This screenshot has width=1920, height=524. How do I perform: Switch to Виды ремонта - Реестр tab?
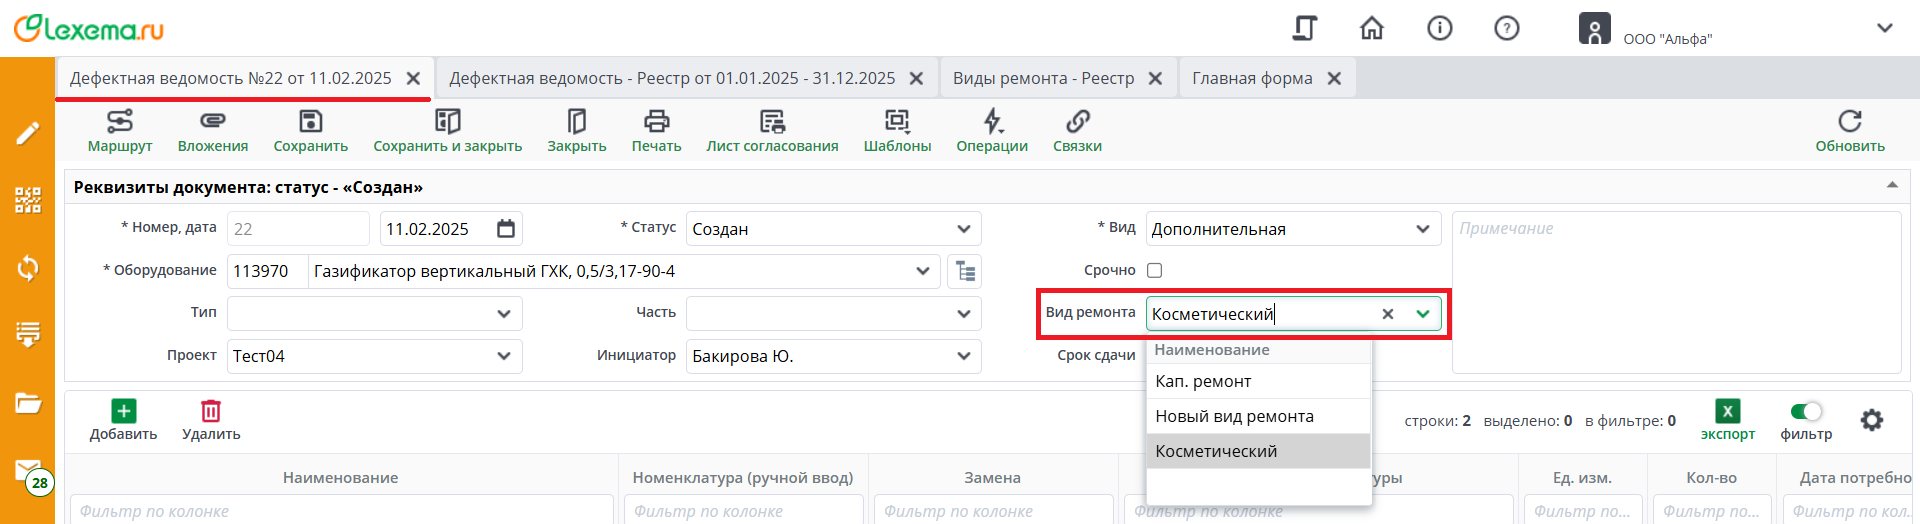coord(1042,78)
